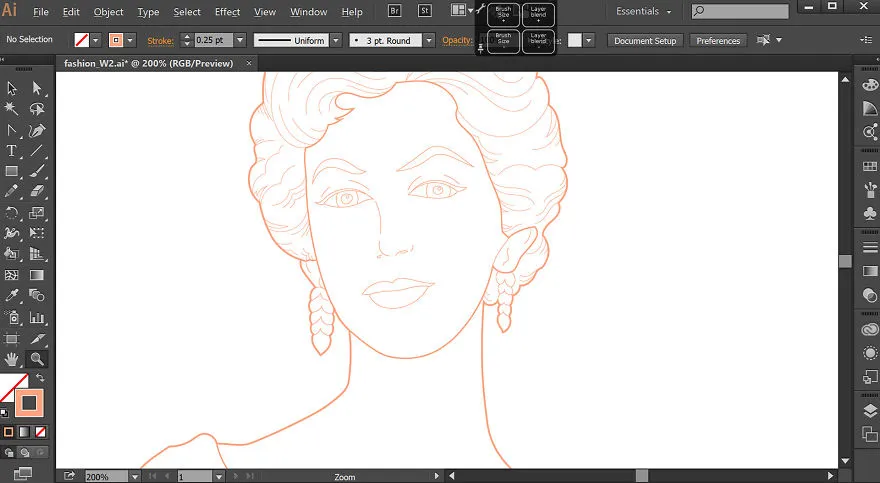Enable Draw Behind mode

[x=25, y=452]
